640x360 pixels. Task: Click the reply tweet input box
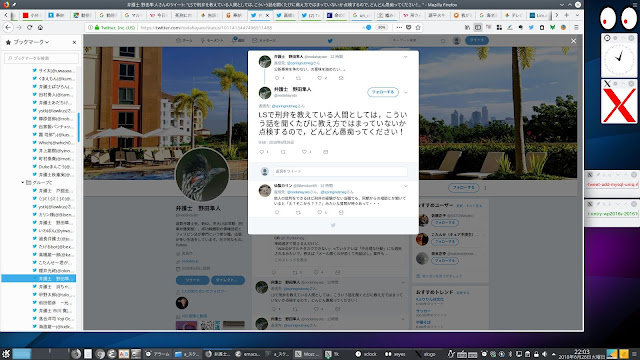pyautogui.click(x=340, y=171)
